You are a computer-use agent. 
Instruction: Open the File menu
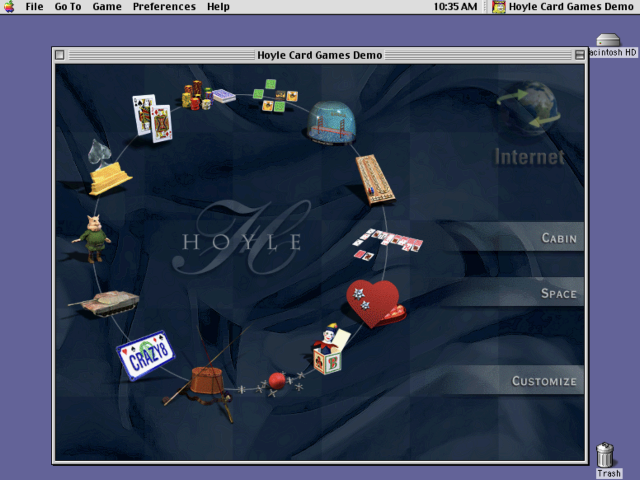coord(34,7)
